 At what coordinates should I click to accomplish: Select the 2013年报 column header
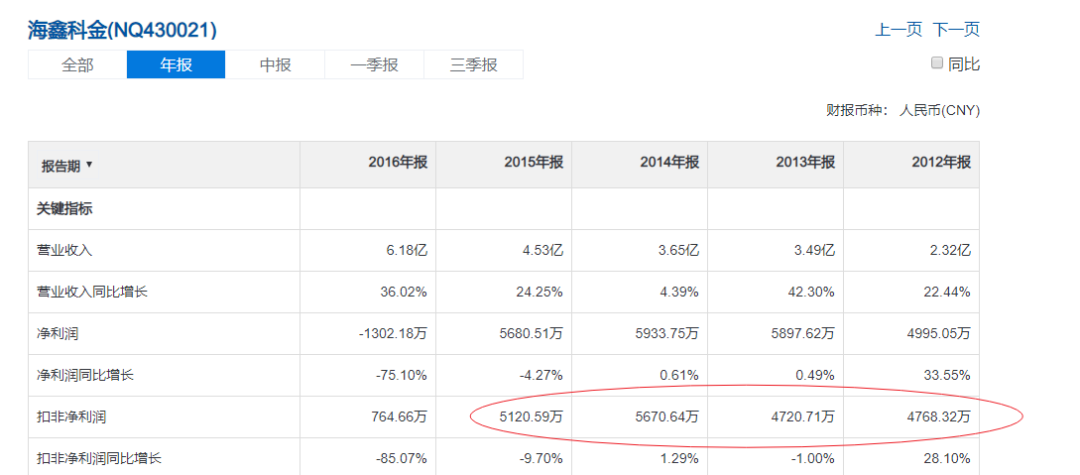(805, 162)
